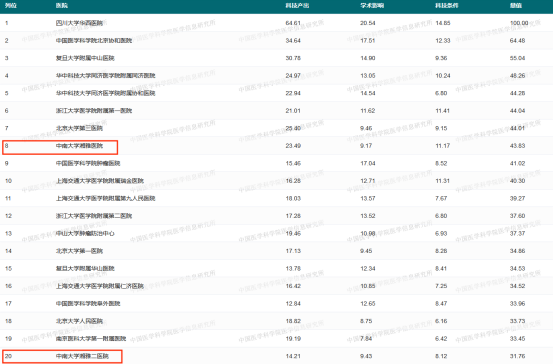The width and height of the screenshot is (553, 364).
Task: Click the 33.96 total in row 17
Action: pyautogui.click(x=517, y=303)
